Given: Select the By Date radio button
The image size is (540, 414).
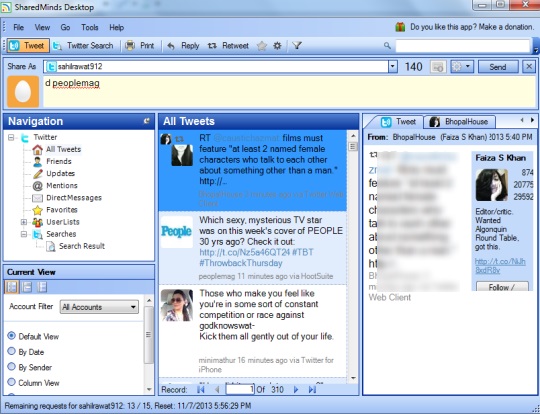Looking at the screenshot, I should (x=12, y=351).
